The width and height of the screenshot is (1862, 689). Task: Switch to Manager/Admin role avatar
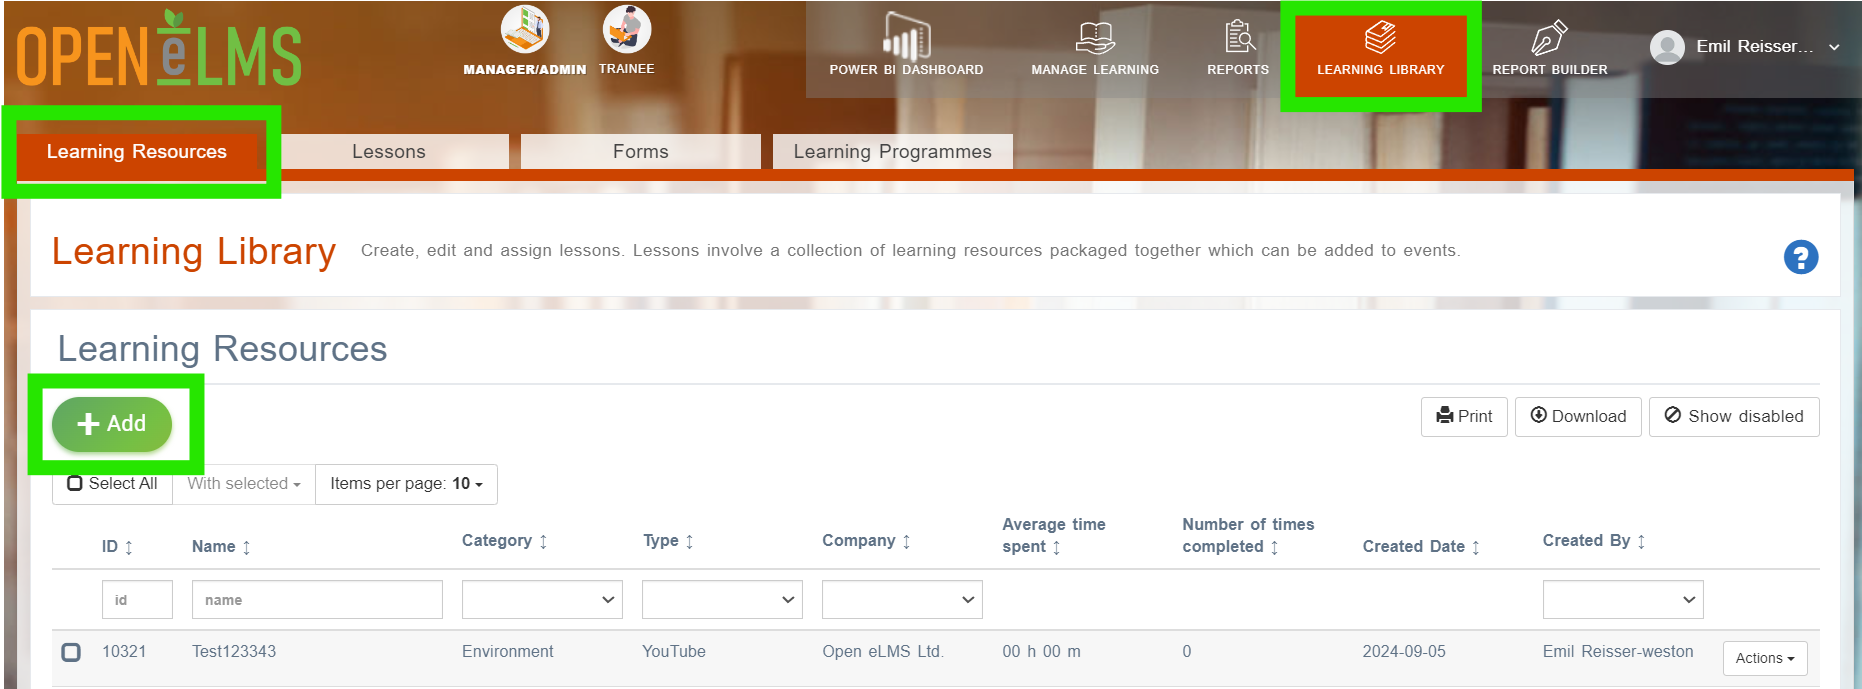coord(525,30)
